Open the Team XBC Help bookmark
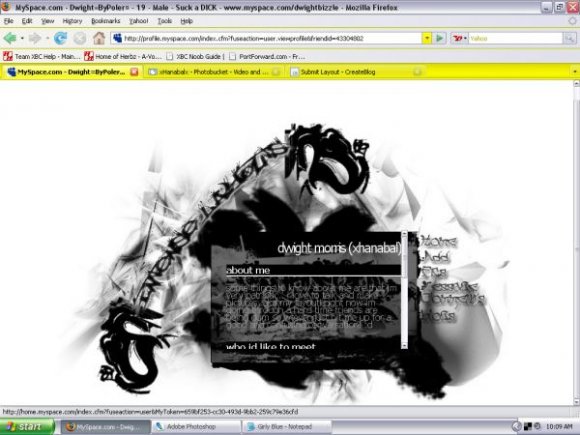This screenshot has height=435, width=580. [x=41, y=56]
